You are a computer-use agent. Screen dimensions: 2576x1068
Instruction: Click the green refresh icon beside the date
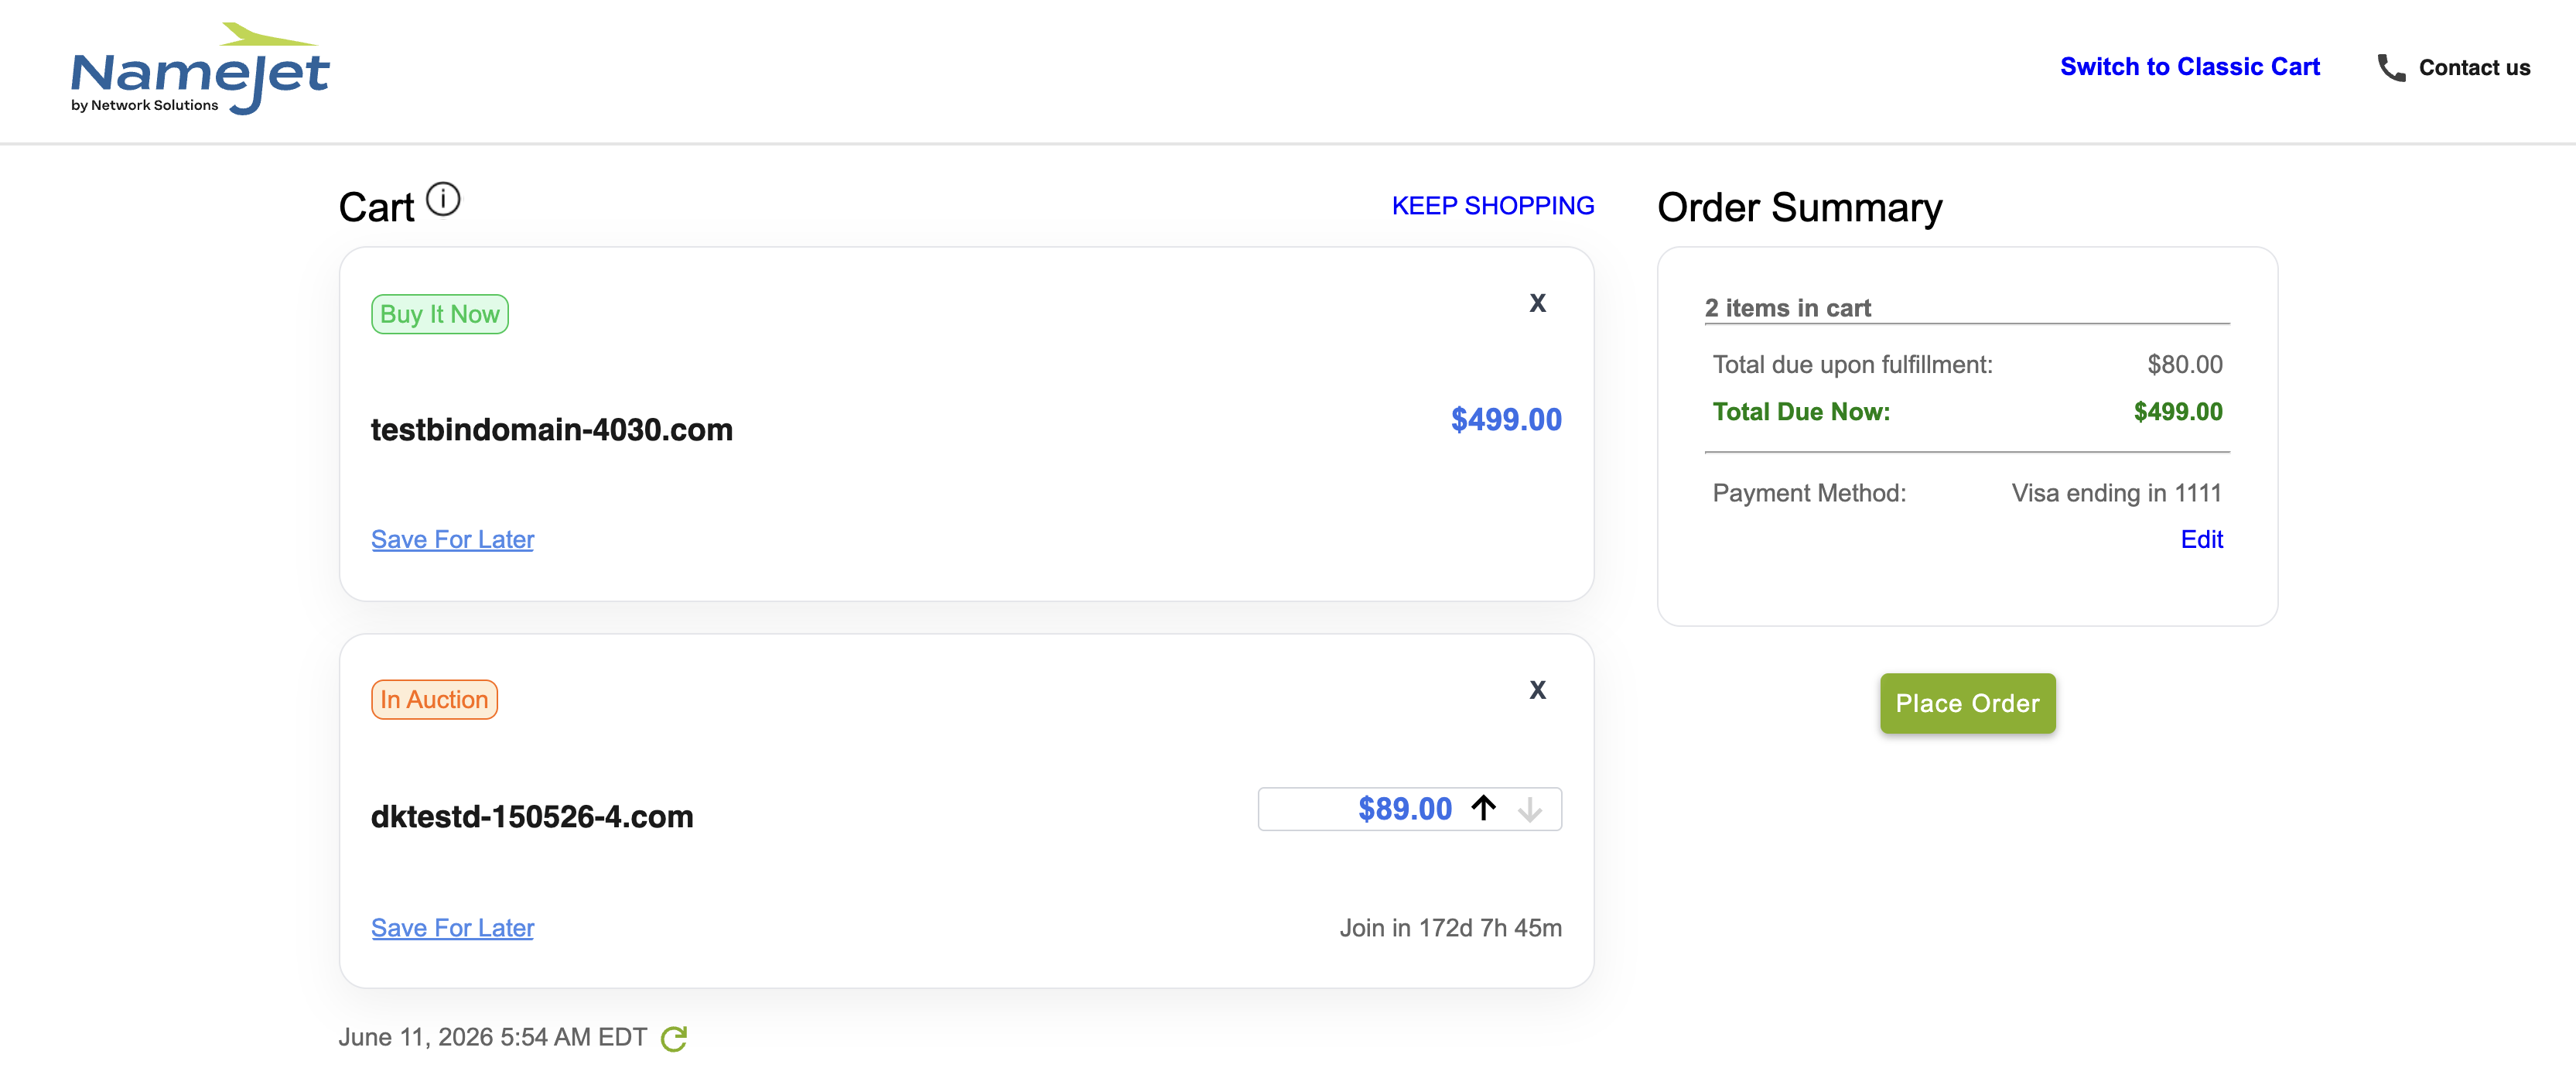click(674, 1038)
